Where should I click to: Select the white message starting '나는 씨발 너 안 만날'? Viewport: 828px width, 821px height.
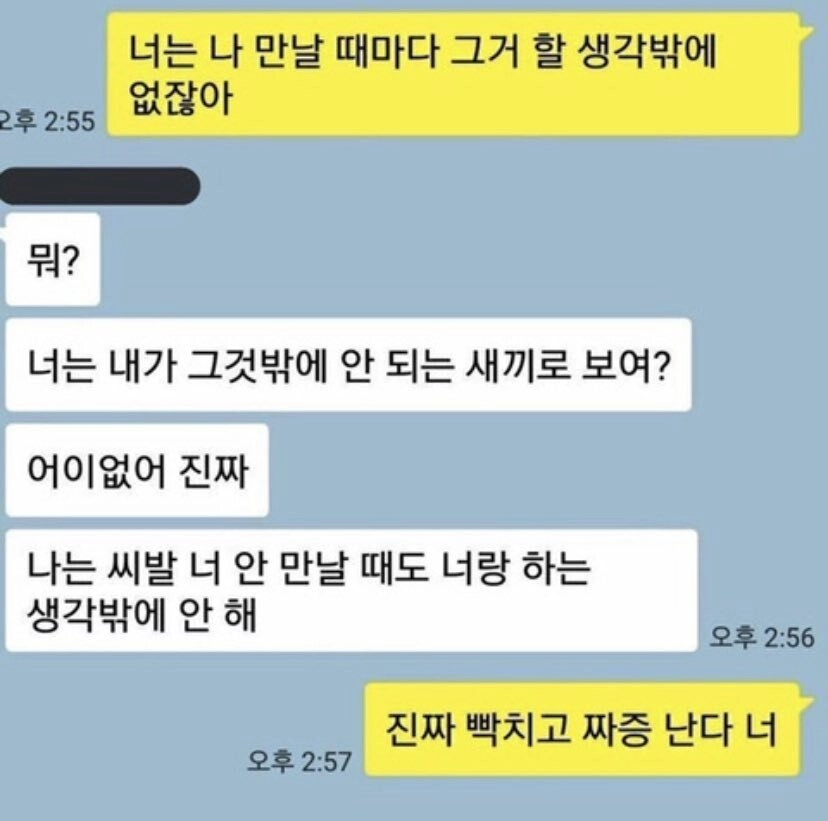[352, 590]
